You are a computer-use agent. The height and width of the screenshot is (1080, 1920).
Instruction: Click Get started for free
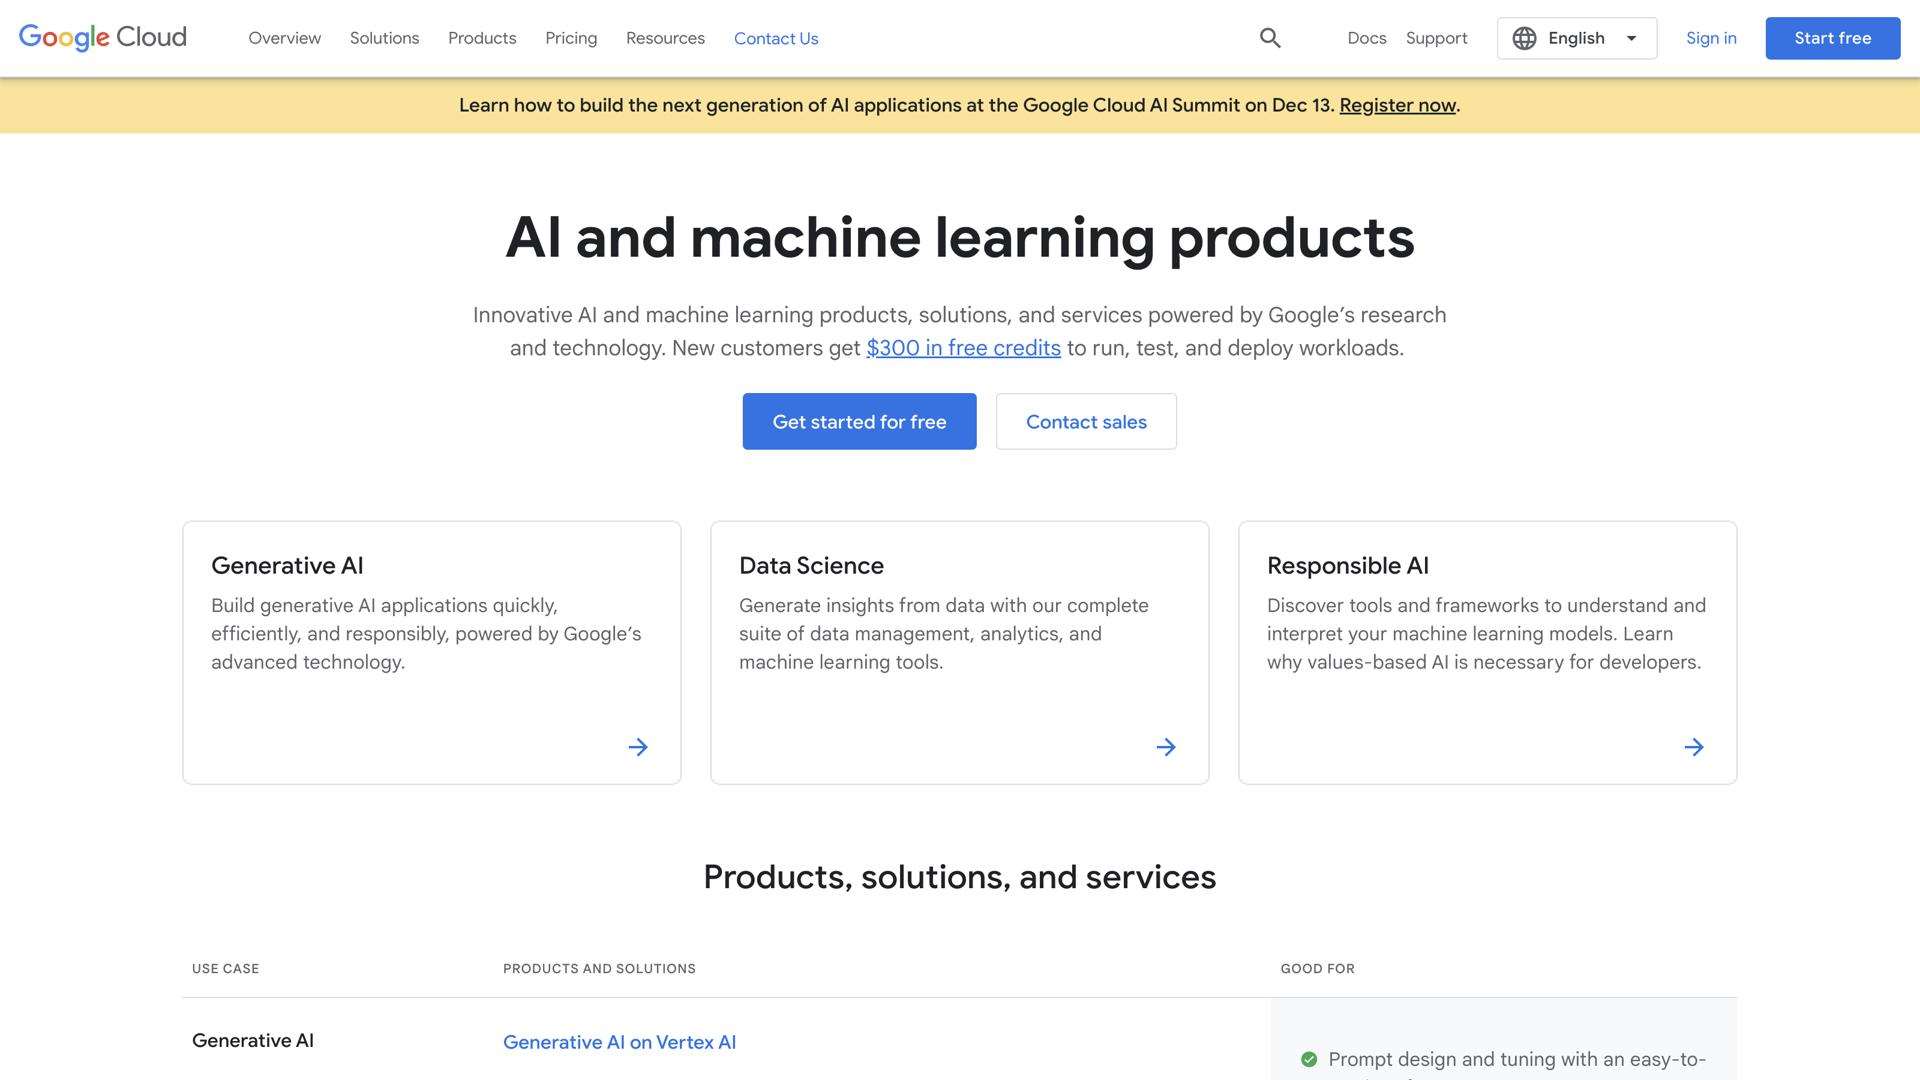coord(859,421)
